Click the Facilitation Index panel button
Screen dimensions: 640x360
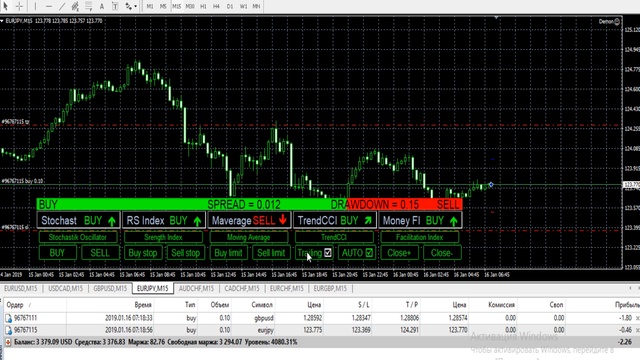tap(420, 237)
